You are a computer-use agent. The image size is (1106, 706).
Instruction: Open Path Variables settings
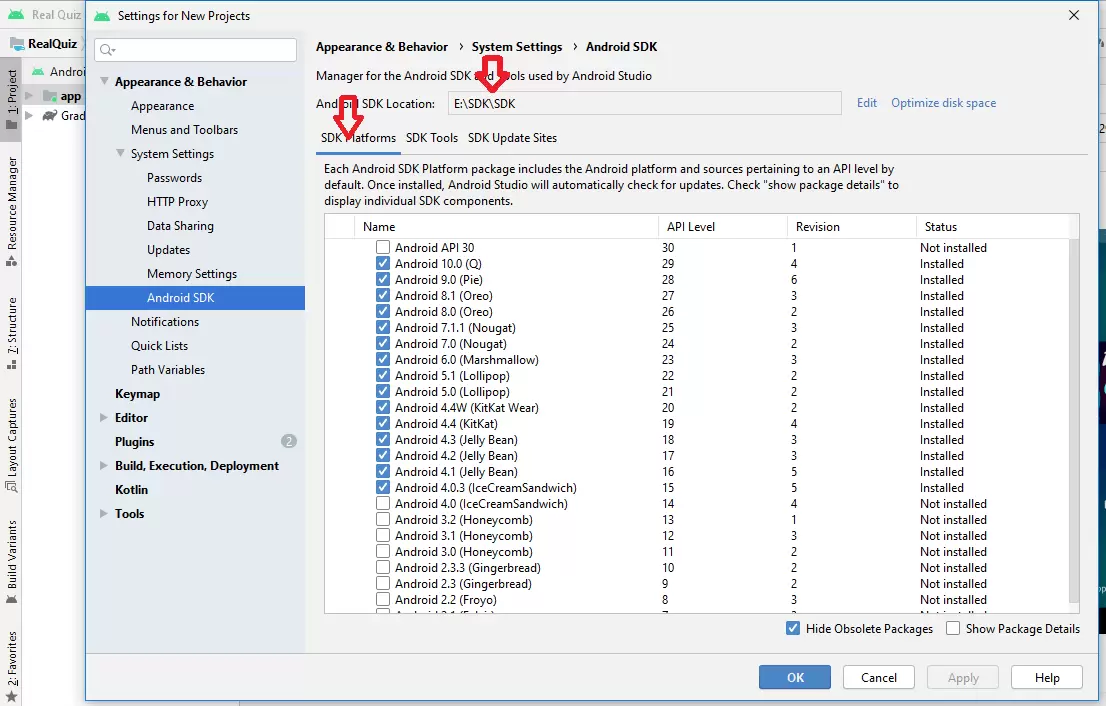tap(168, 370)
